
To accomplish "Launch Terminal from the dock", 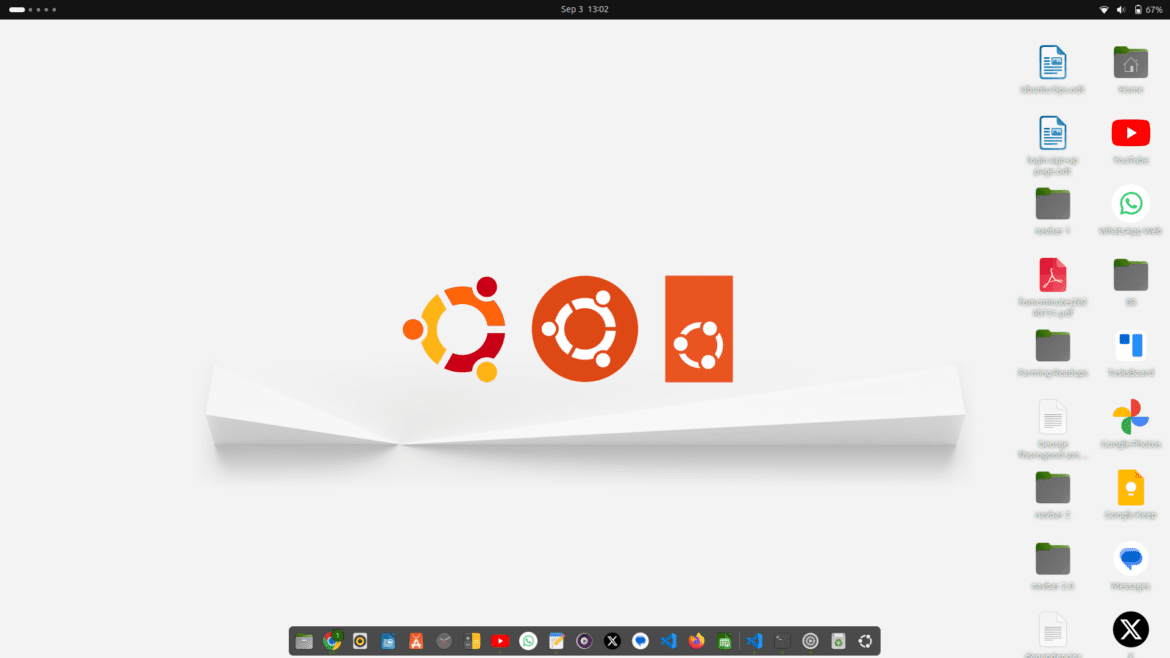I will 783,641.
